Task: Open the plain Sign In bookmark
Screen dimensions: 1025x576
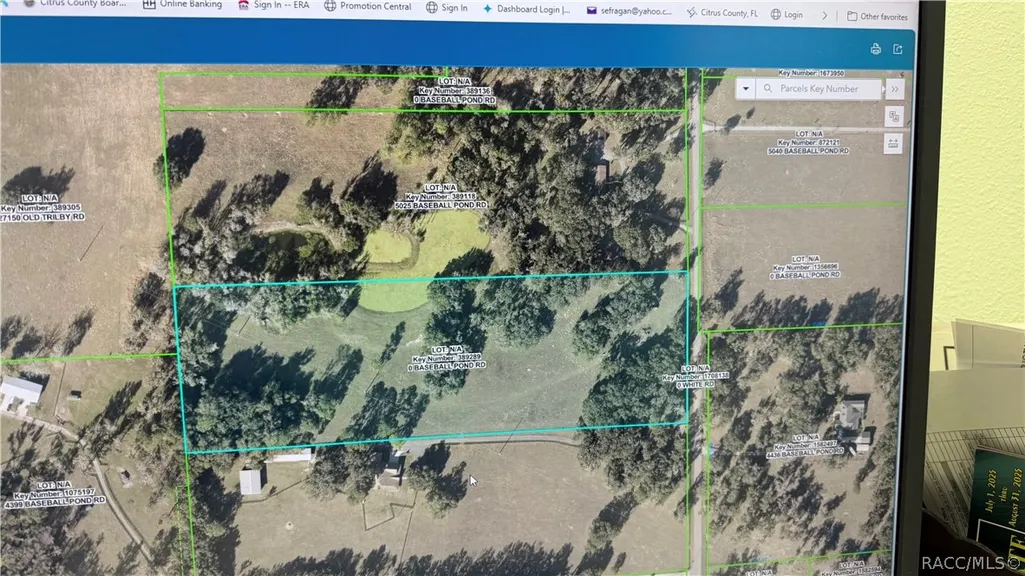Action: pyautogui.click(x=446, y=7)
